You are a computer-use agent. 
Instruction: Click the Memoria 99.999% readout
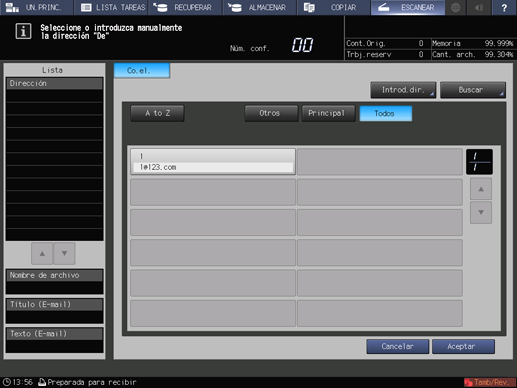472,43
